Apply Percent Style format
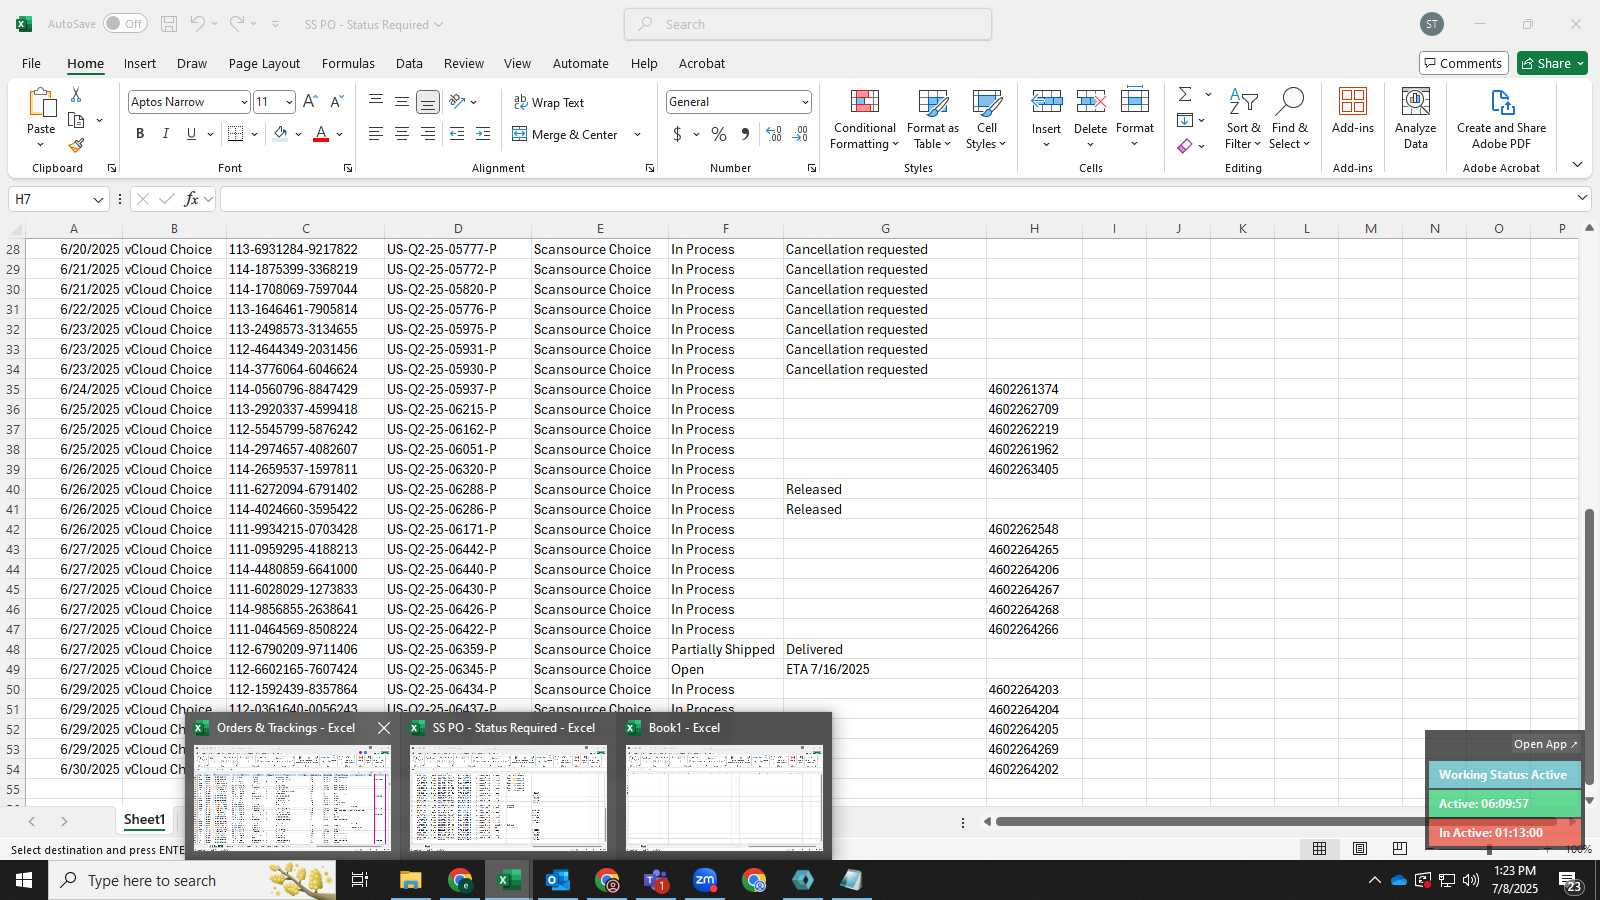The height and width of the screenshot is (900, 1600). click(719, 134)
